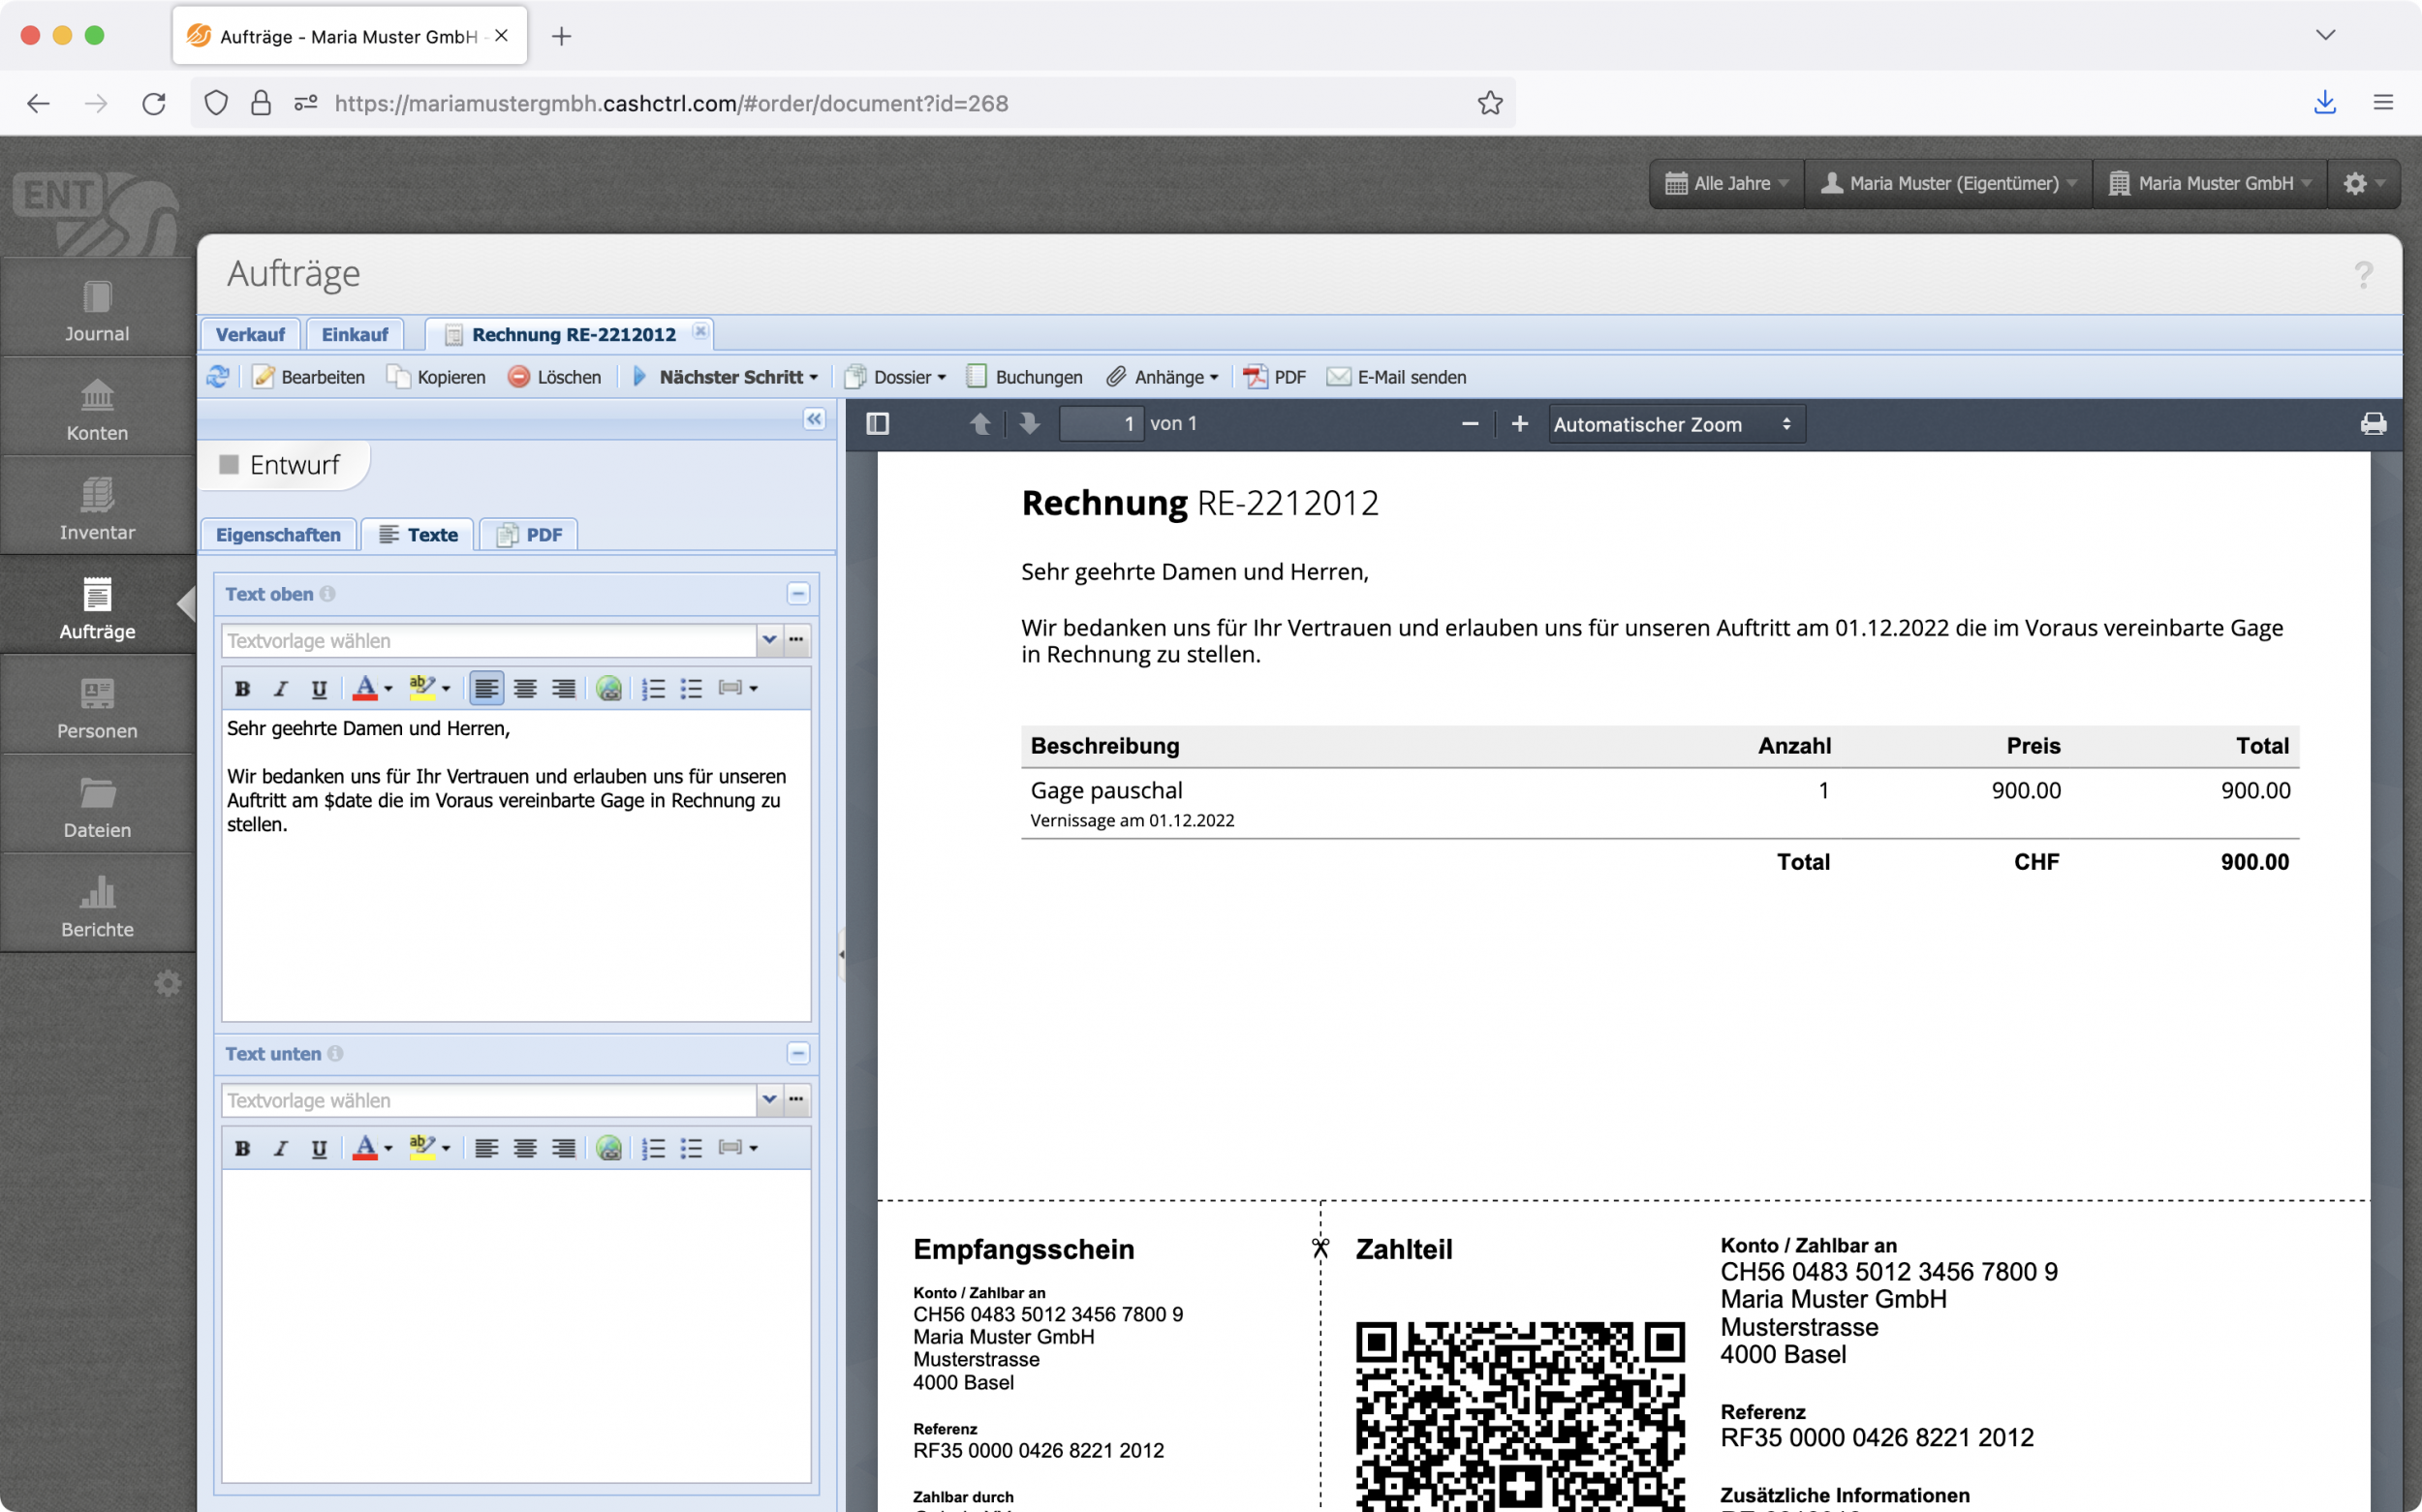
Task: Switch to the Eigenschaften tab
Action: (278, 535)
